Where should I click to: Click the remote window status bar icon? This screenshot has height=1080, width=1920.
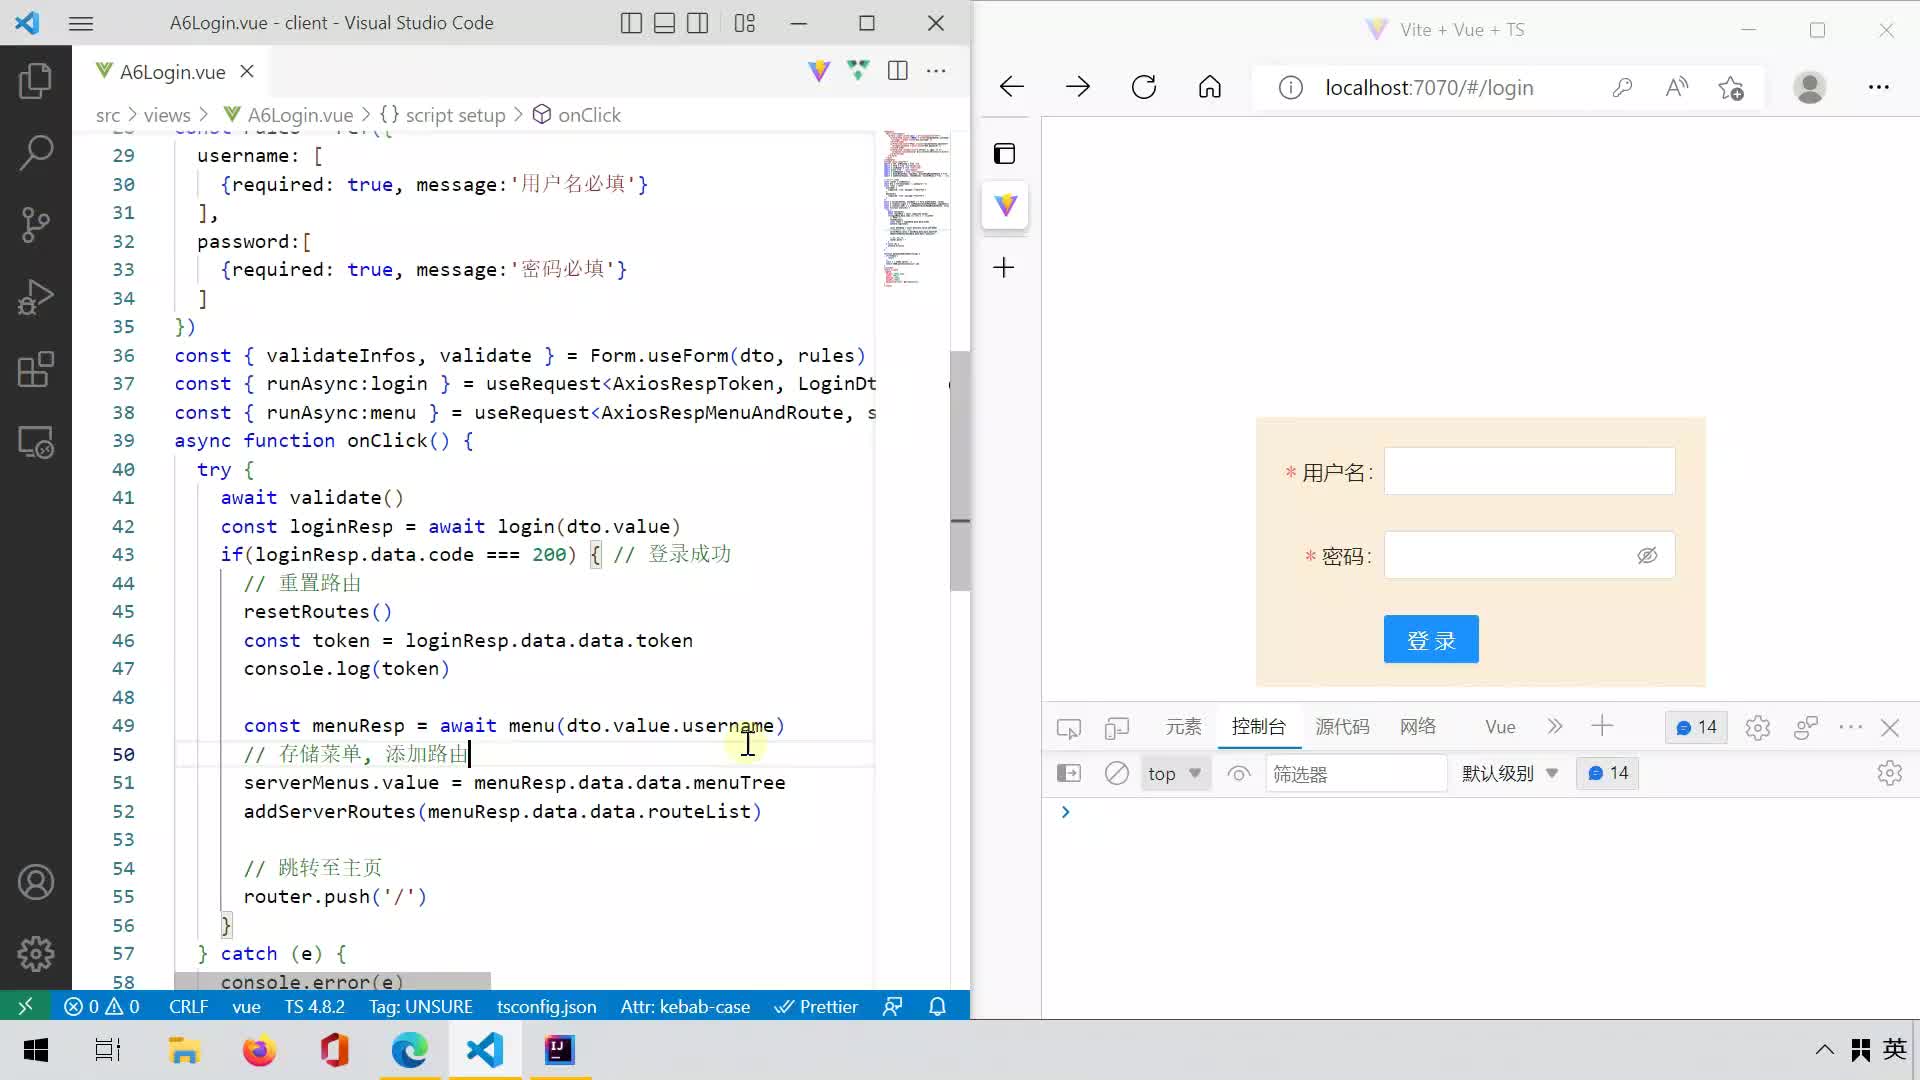pos(26,1006)
